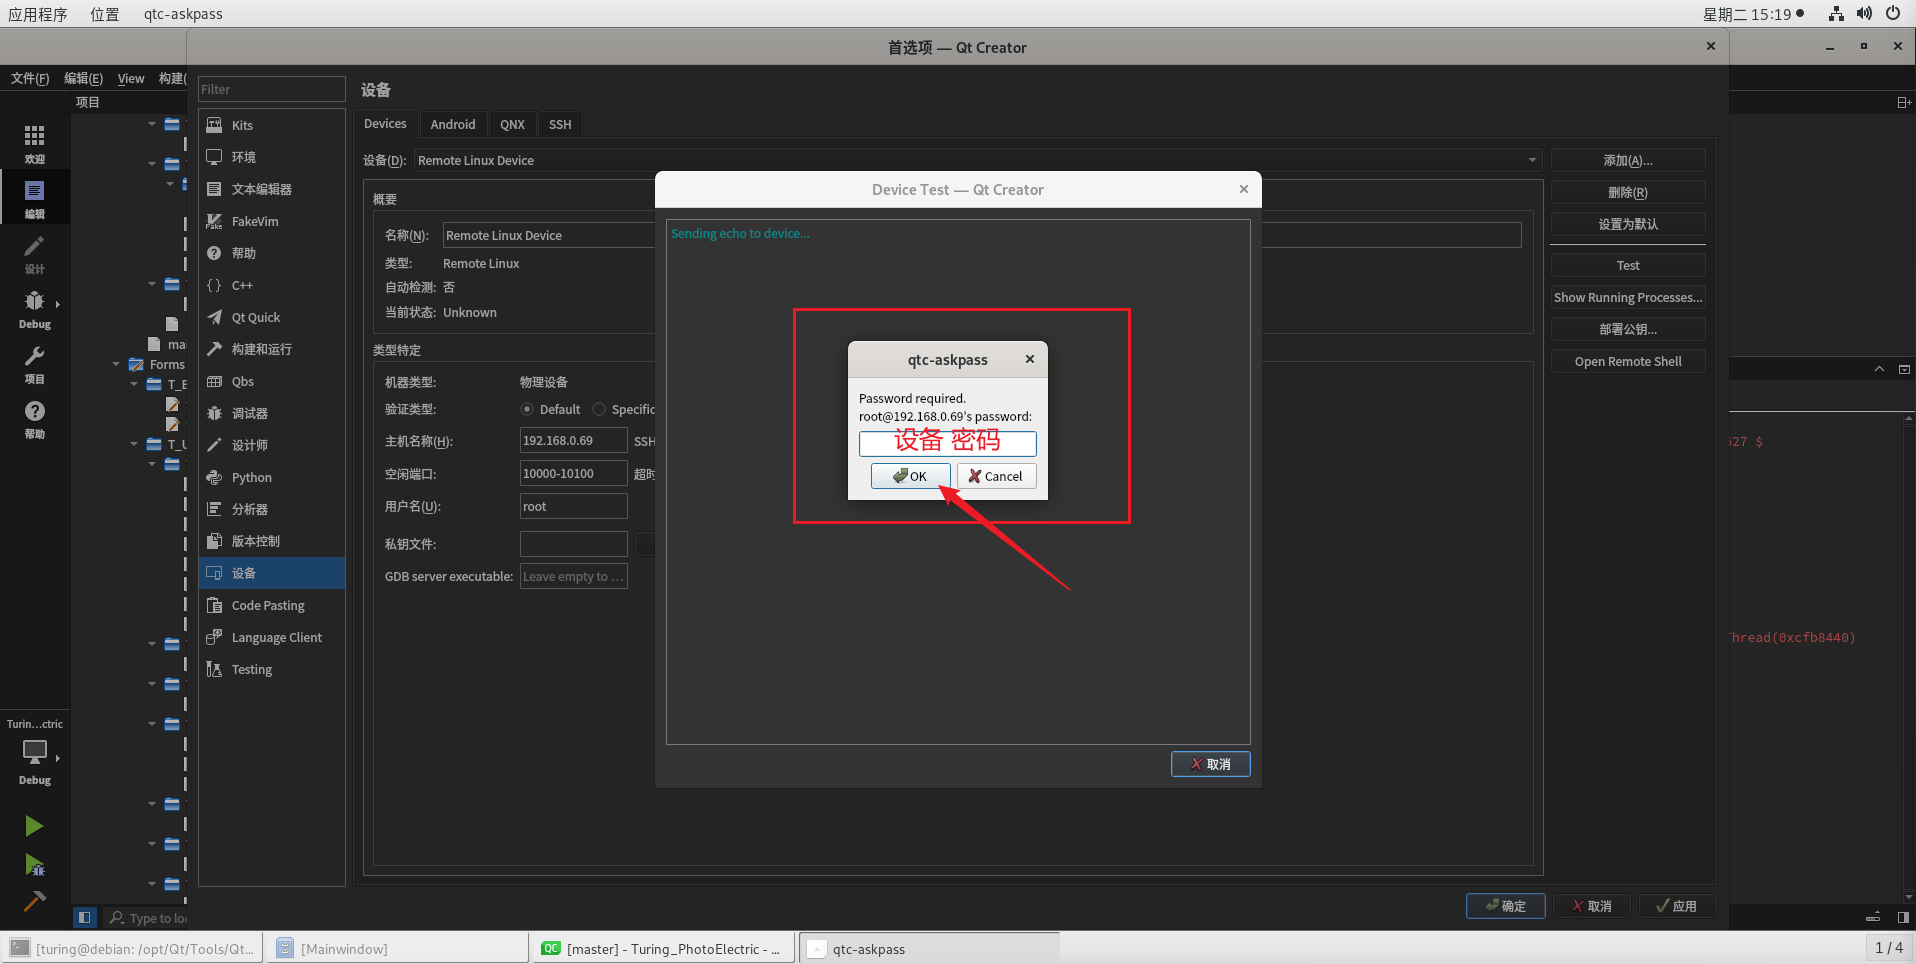This screenshot has height=964, width=1916.
Task: Click the green Run button
Action: tap(34, 826)
